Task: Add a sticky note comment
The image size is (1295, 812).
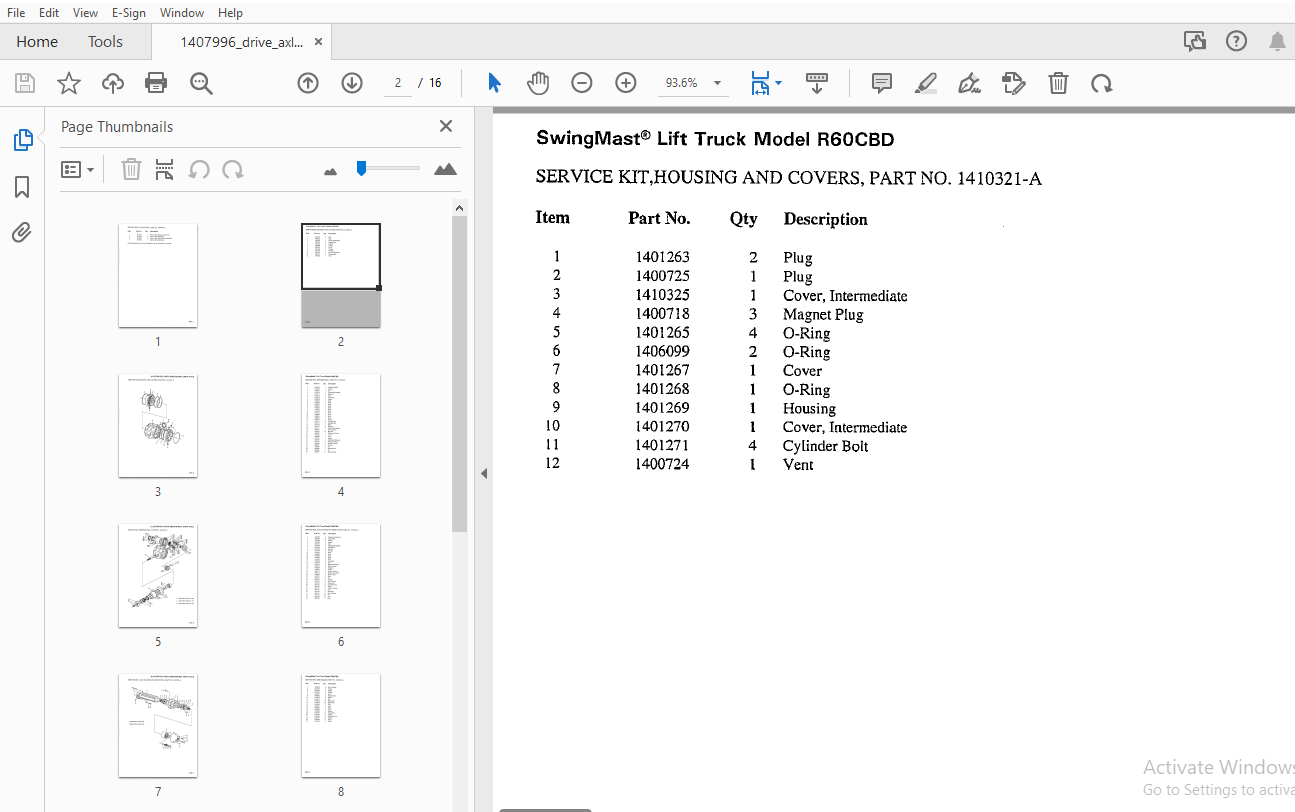Action: coord(882,83)
